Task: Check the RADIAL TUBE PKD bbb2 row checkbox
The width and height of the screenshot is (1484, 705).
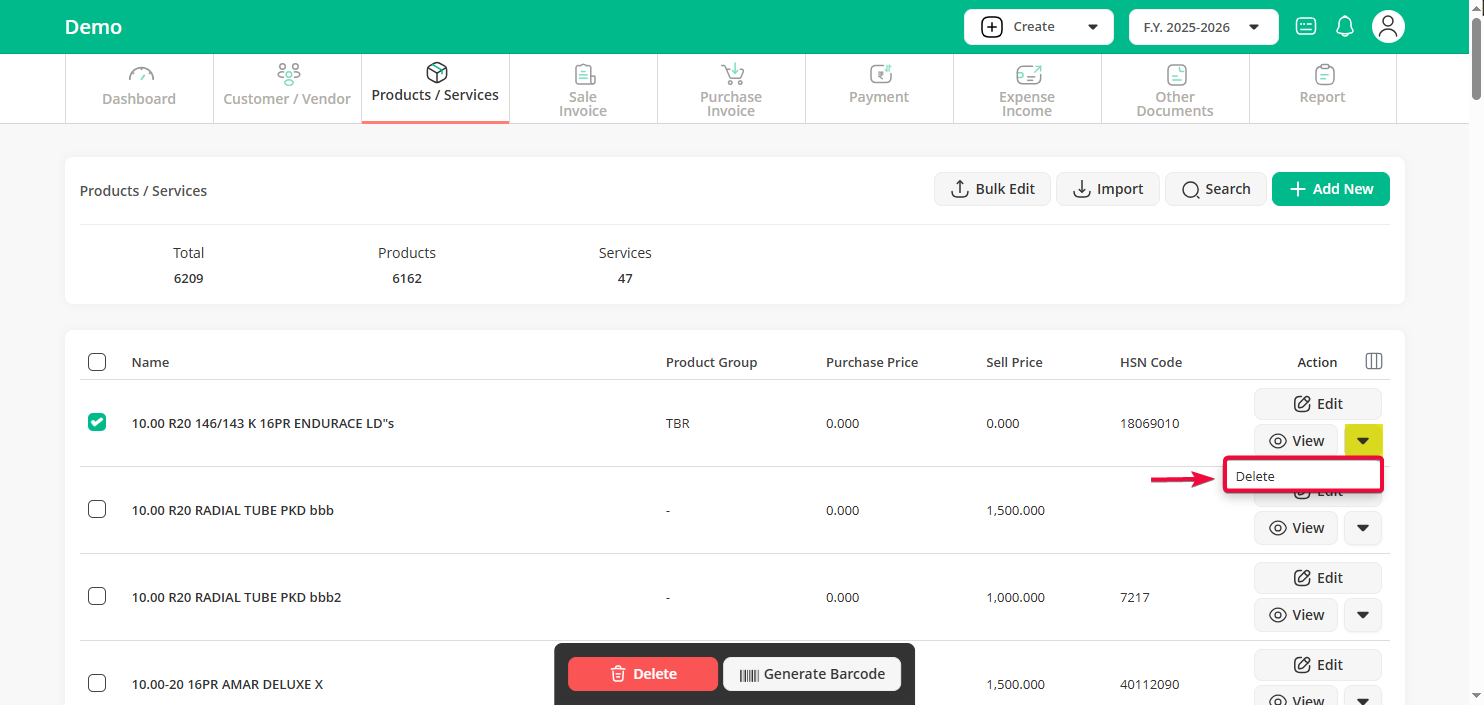Action: 97,596
